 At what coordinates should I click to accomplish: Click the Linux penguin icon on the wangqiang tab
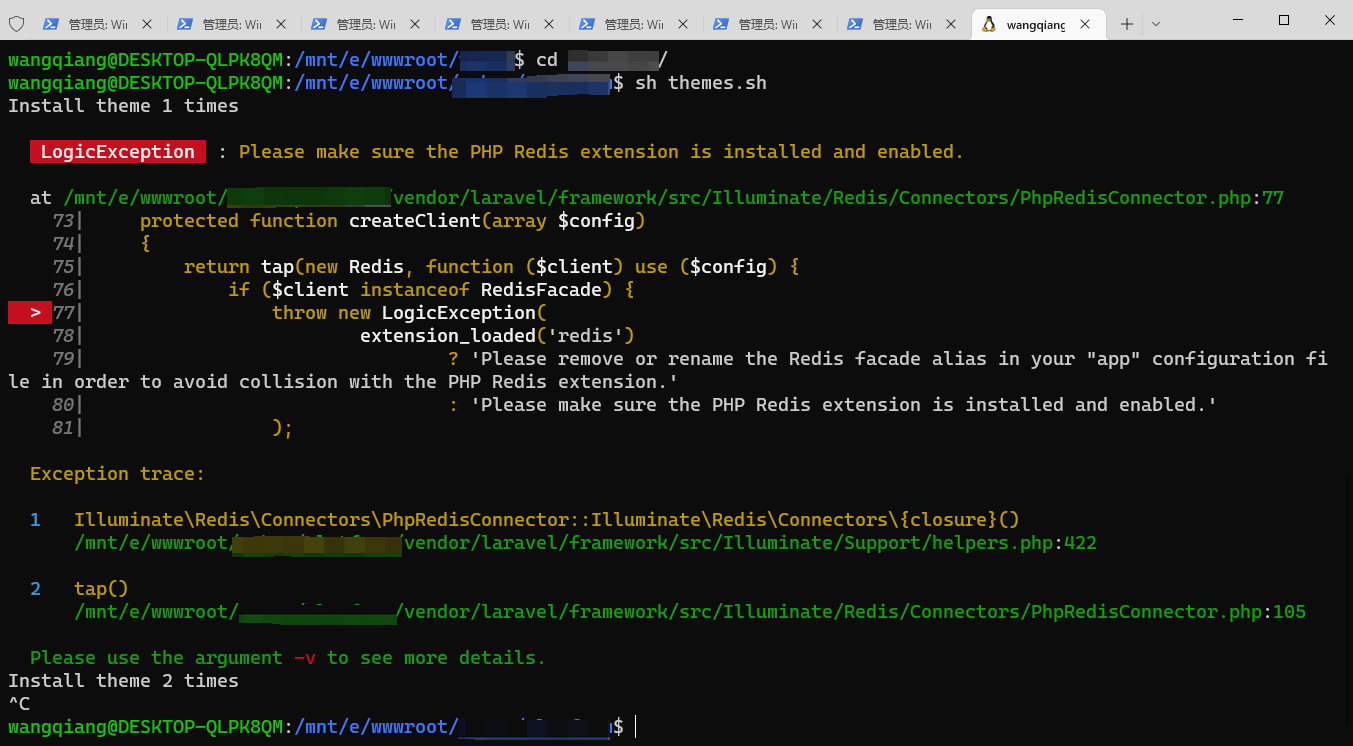point(989,24)
